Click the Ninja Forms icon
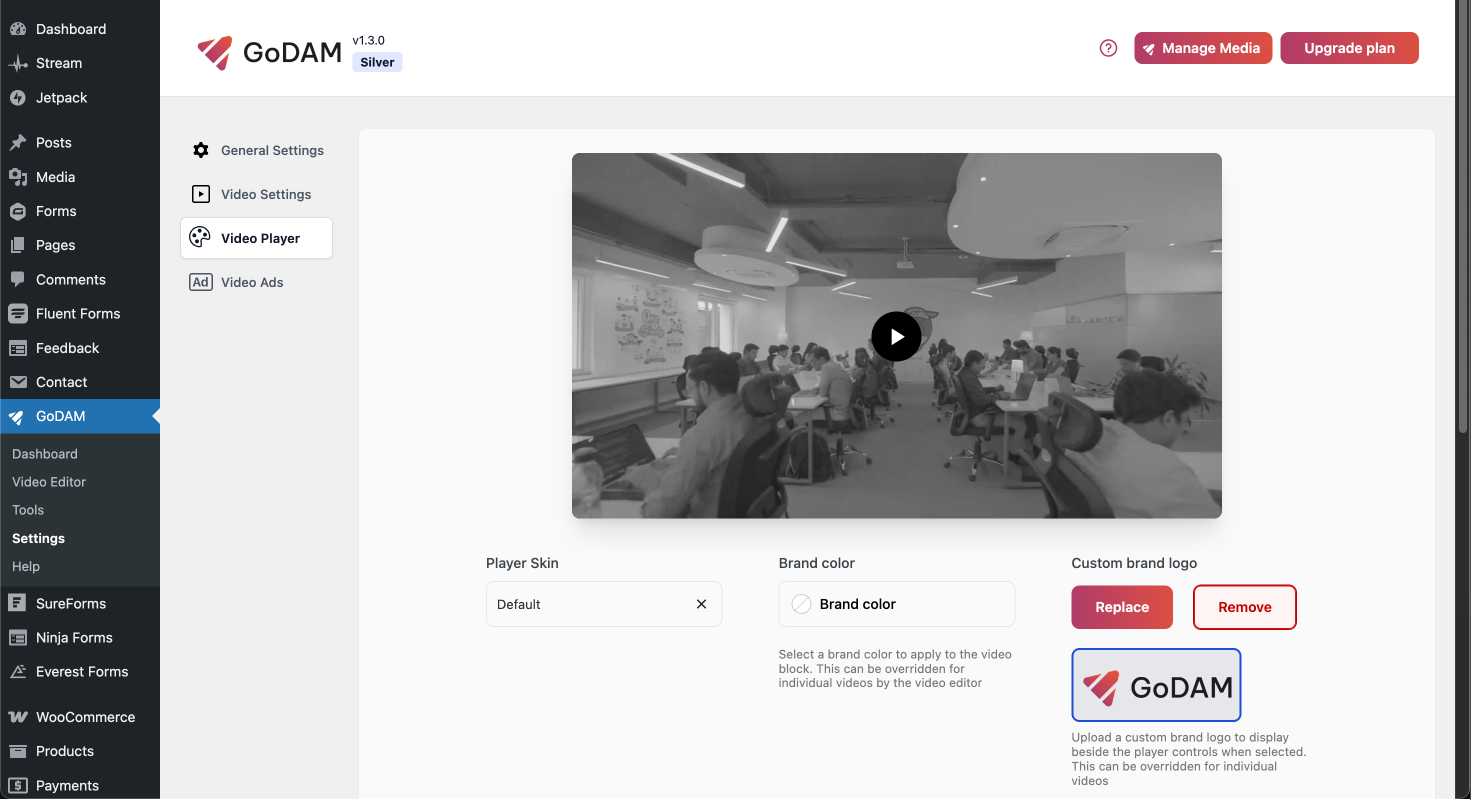 coord(18,638)
